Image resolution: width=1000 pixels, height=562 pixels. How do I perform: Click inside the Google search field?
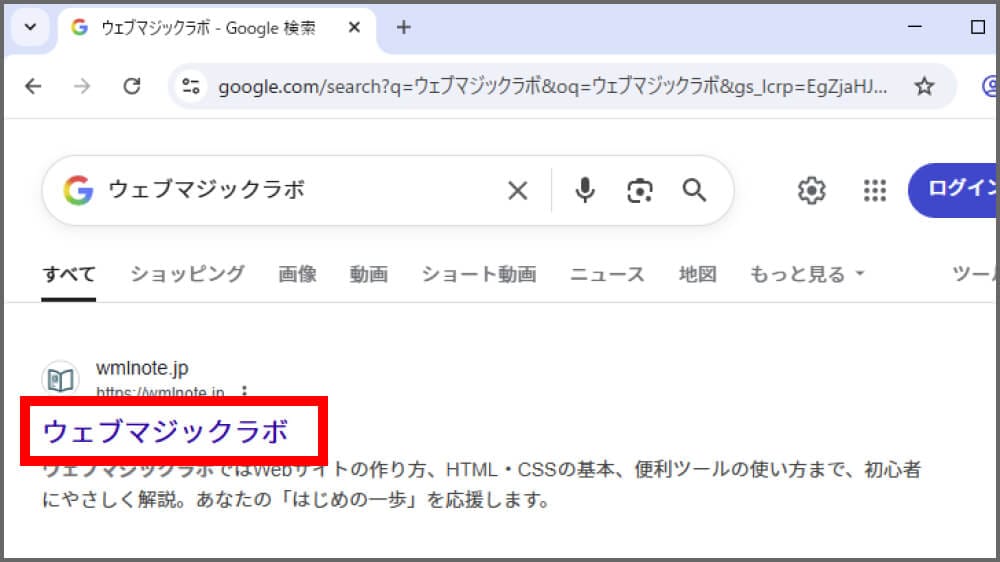(300, 190)
